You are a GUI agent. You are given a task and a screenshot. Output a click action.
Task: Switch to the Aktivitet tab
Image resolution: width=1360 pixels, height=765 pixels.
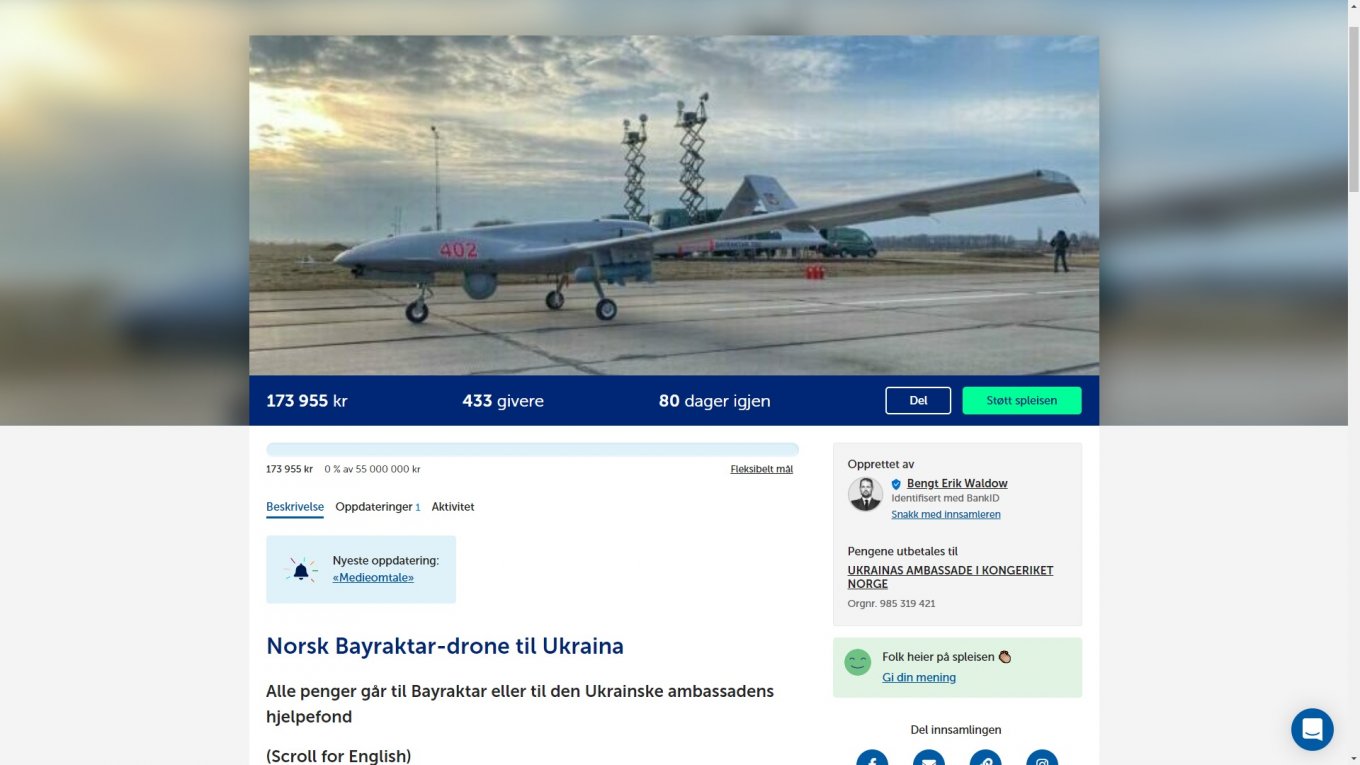pyautogui.click(x=453, y=507)
